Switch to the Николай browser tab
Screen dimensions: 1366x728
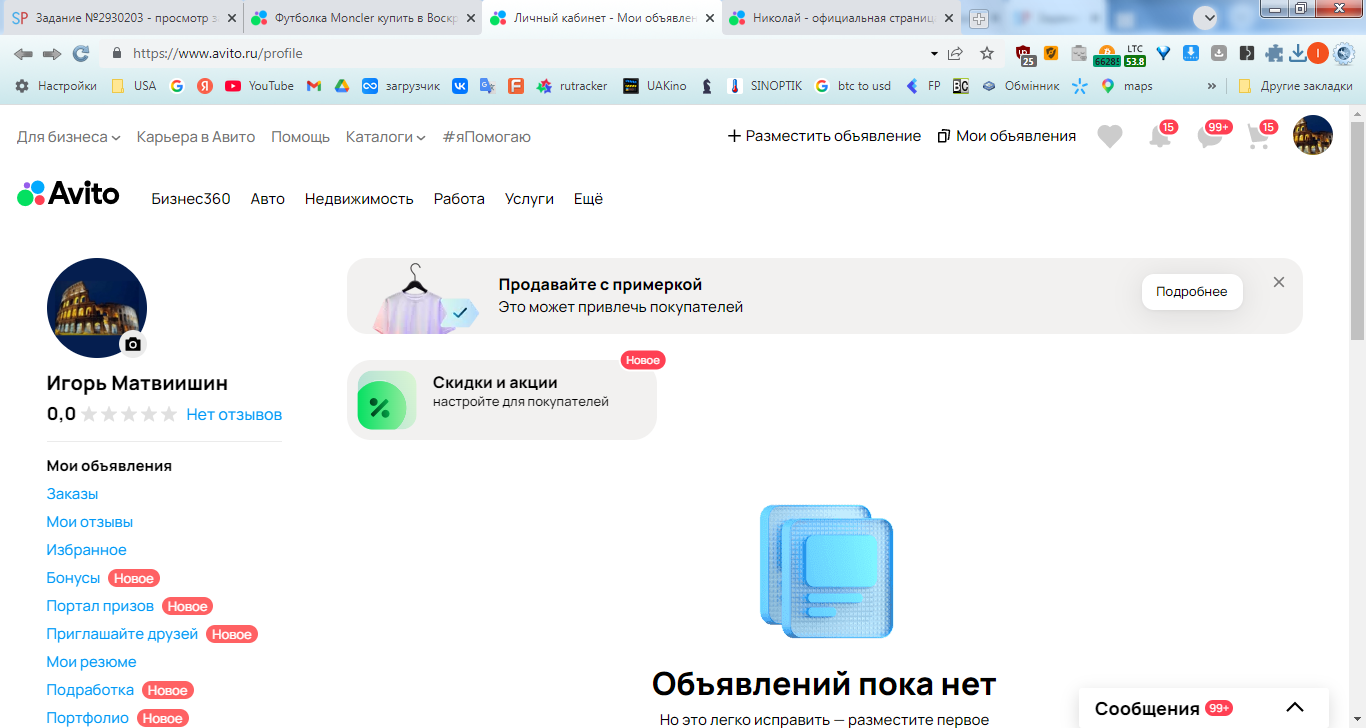pyautogui.click(x=840, y=18)
